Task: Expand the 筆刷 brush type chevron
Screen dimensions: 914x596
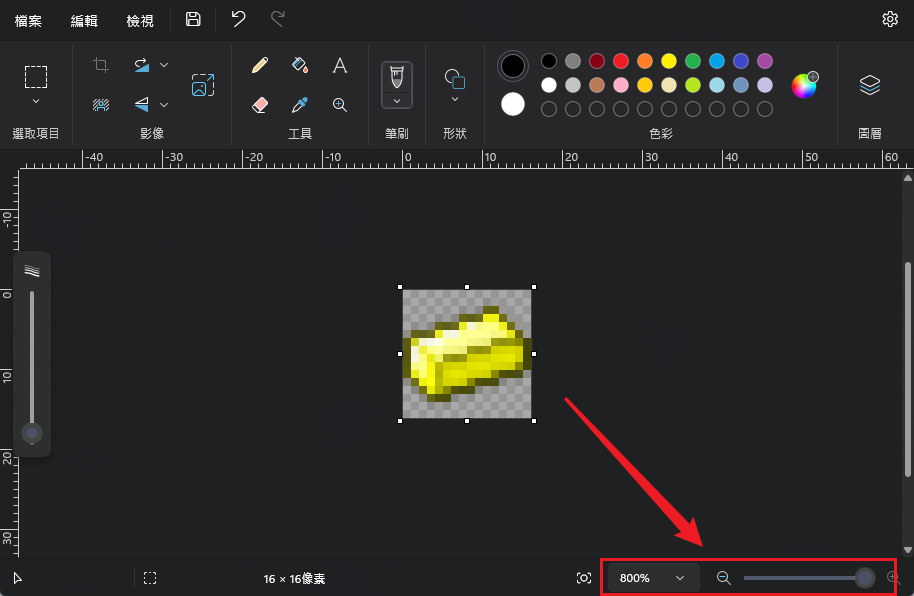Action: [x=397, y=101]
